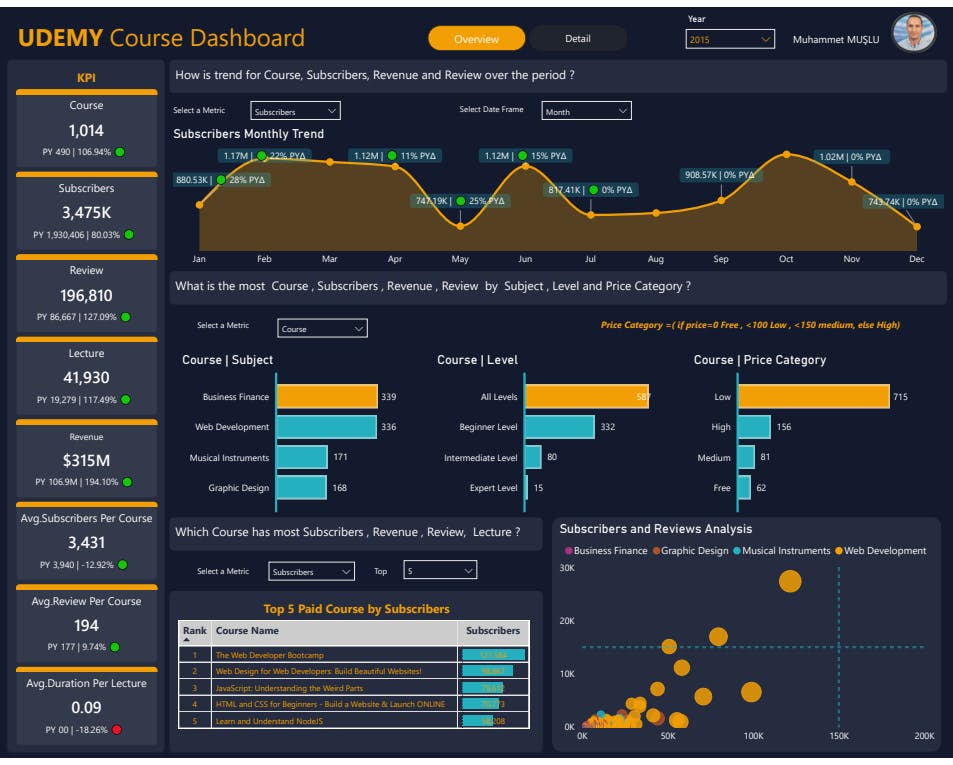Screen dimensions: 953x765
Task: Open the Year dropdown showing 2015
Action: click(731, 39)
